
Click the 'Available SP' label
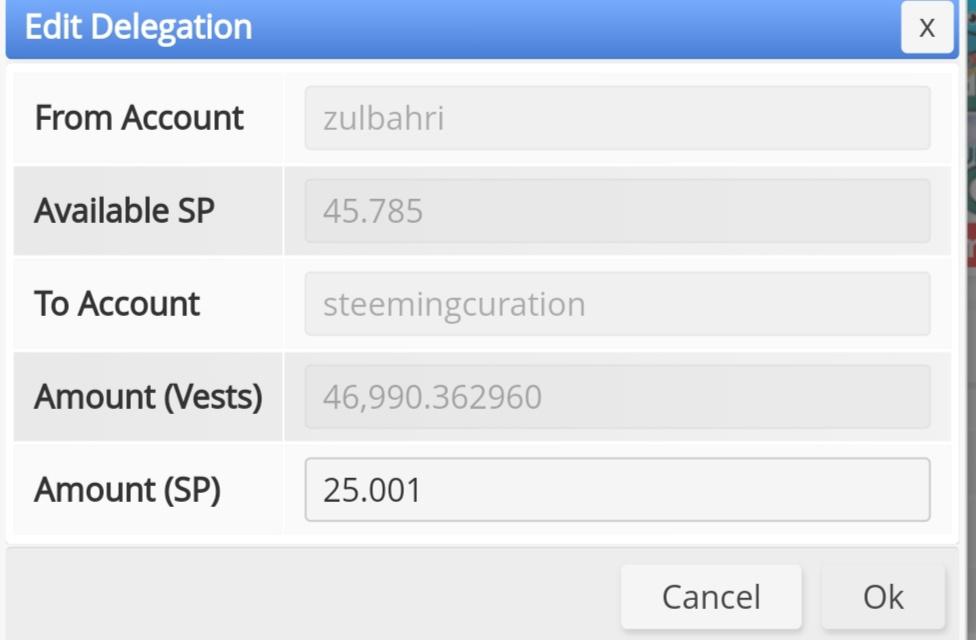(124, 211)
